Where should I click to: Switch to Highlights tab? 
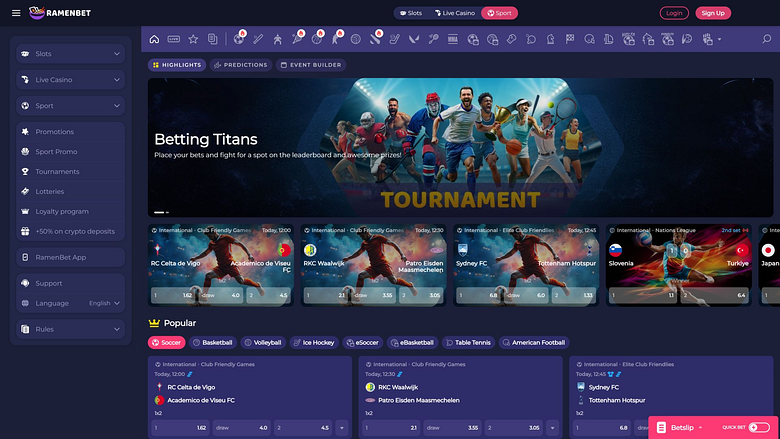click(177, 65)
